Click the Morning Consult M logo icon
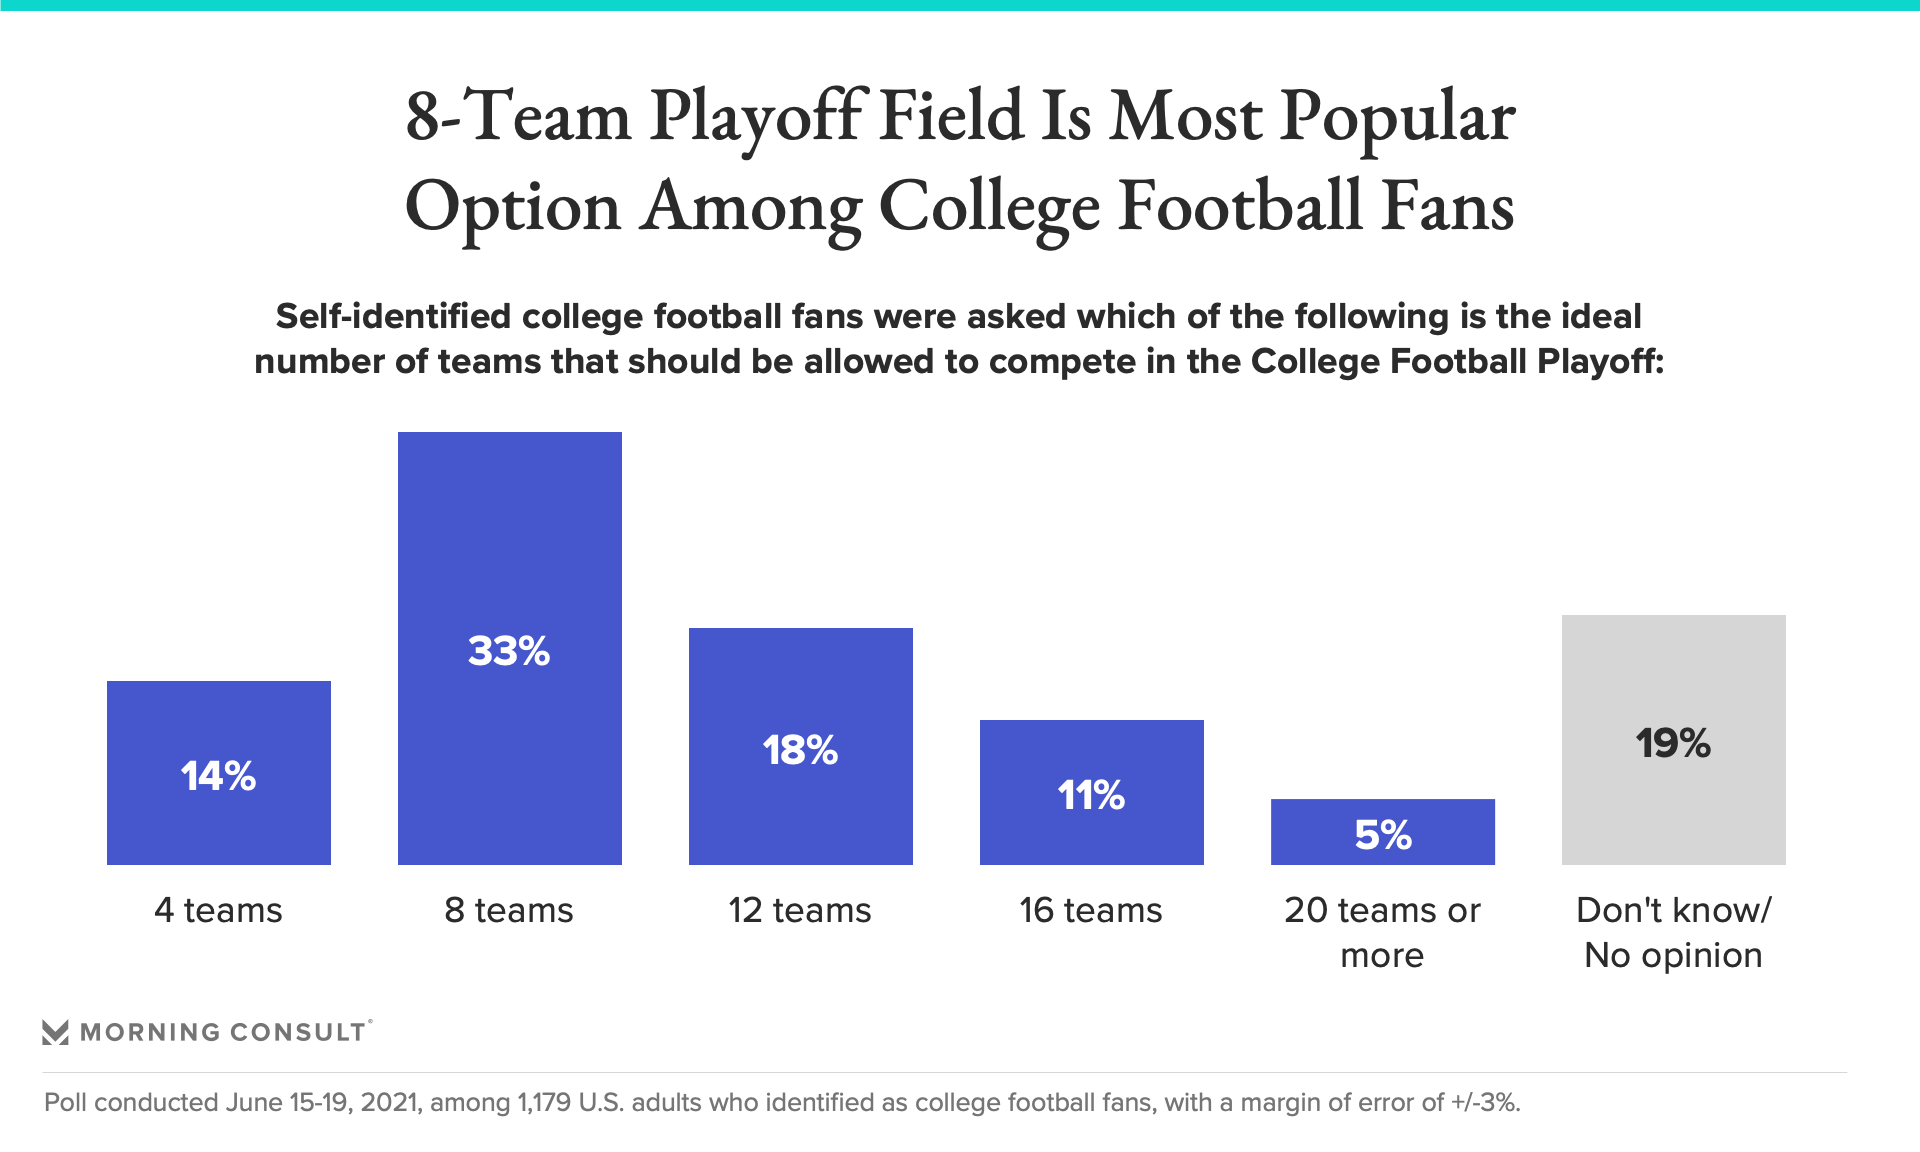 [x=56, y=1032]
